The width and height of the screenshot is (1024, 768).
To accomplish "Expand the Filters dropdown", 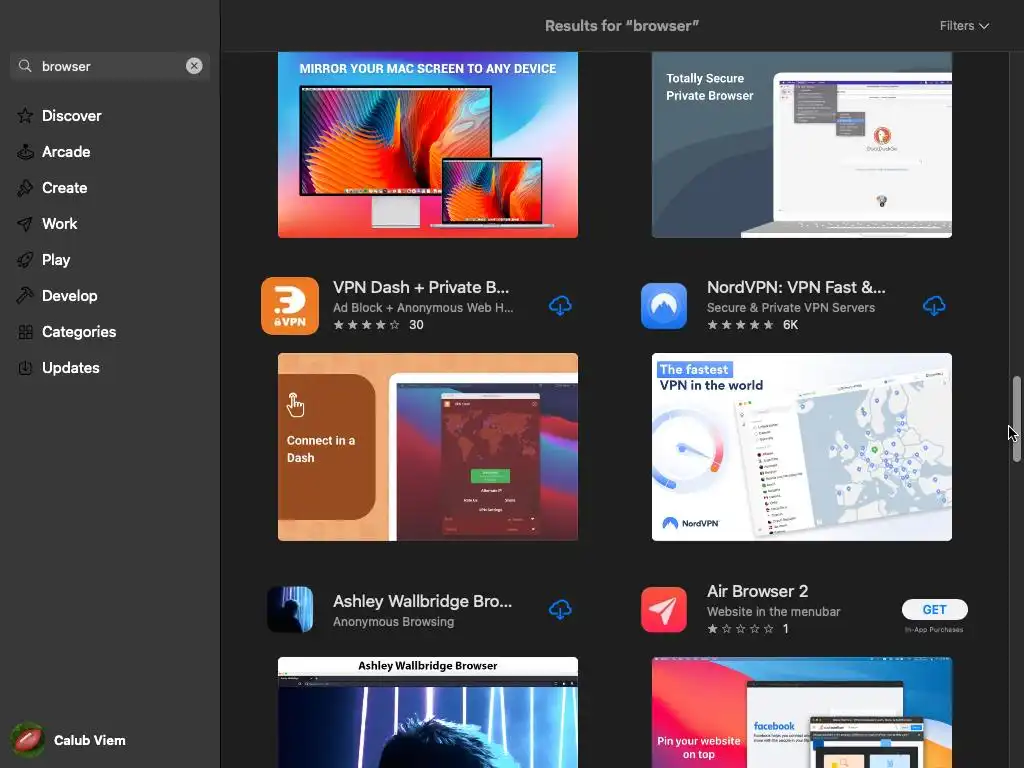I will (964, 25).
